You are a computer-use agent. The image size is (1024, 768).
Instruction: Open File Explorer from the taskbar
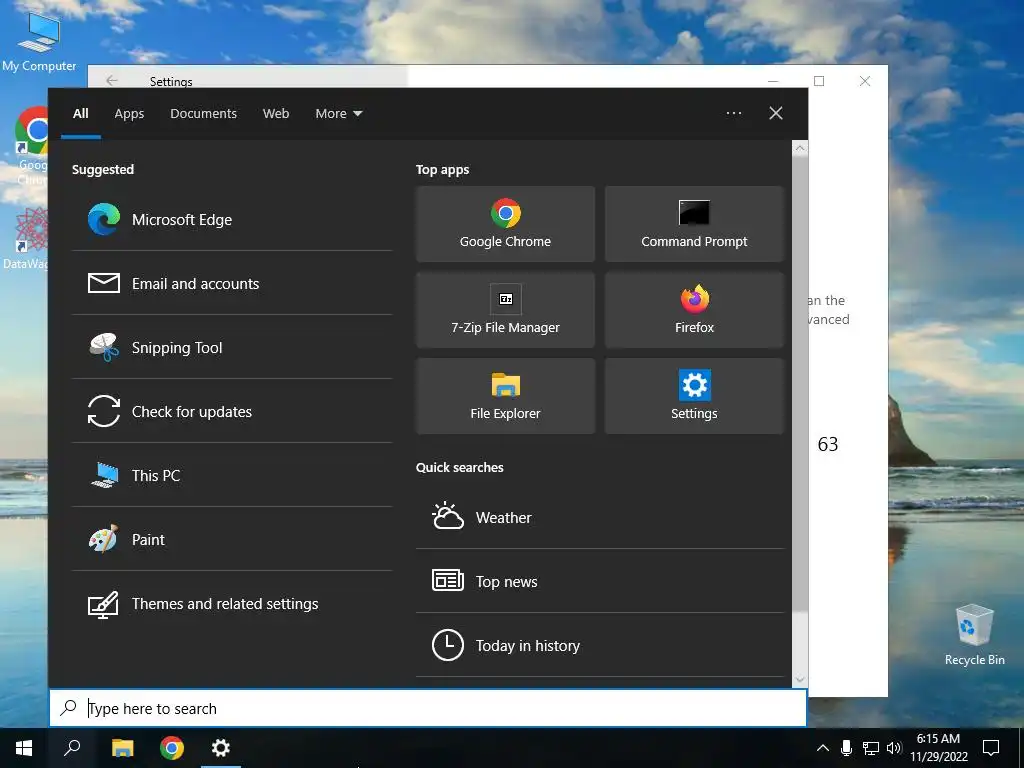coord(122,748)
